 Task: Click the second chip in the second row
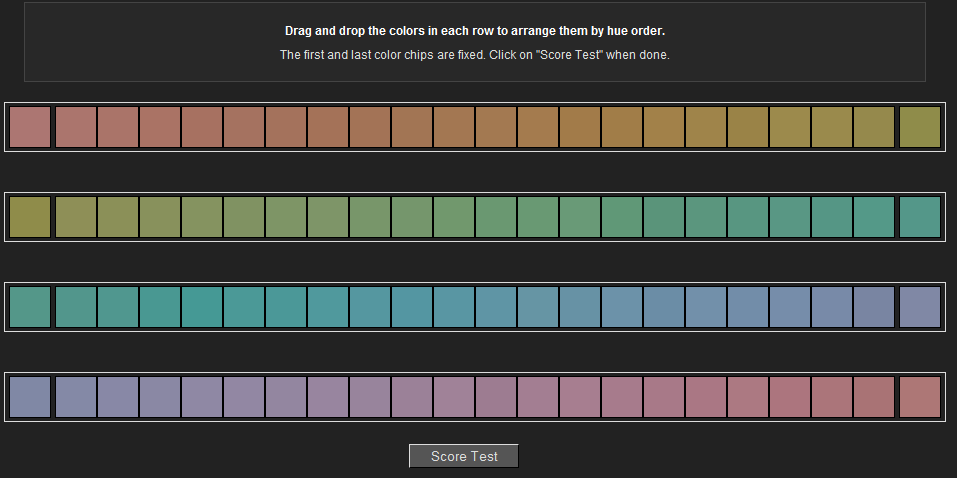click(x=76, y=217)
